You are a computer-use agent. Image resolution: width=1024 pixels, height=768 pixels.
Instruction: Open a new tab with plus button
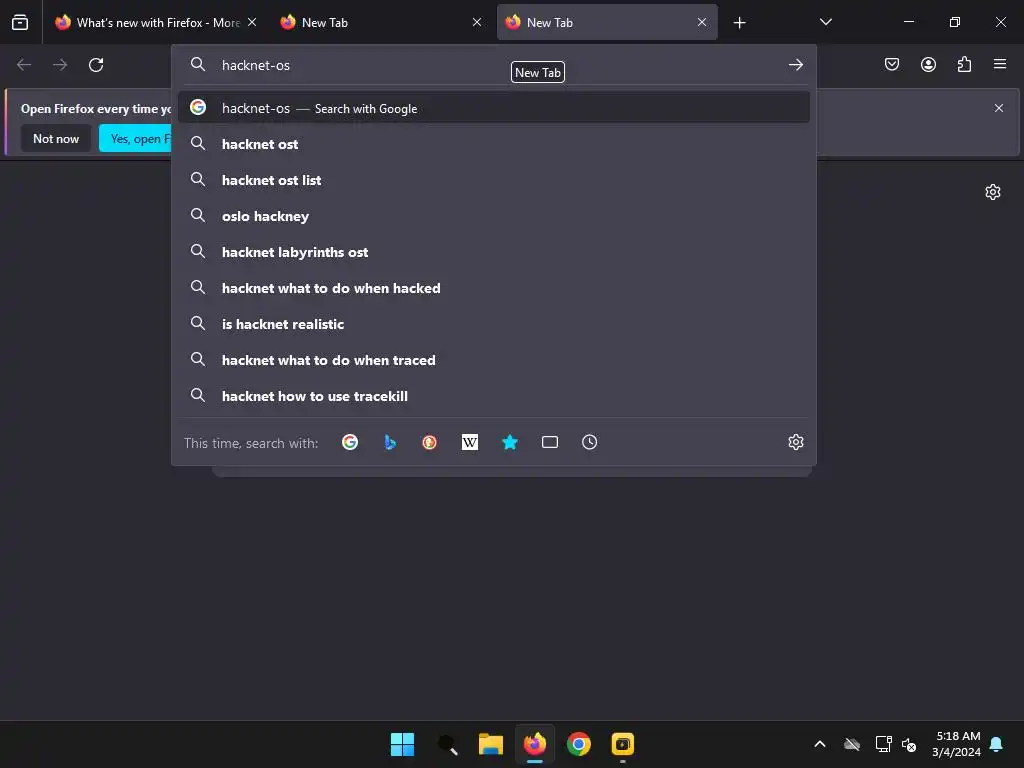(x=739, y=23)
